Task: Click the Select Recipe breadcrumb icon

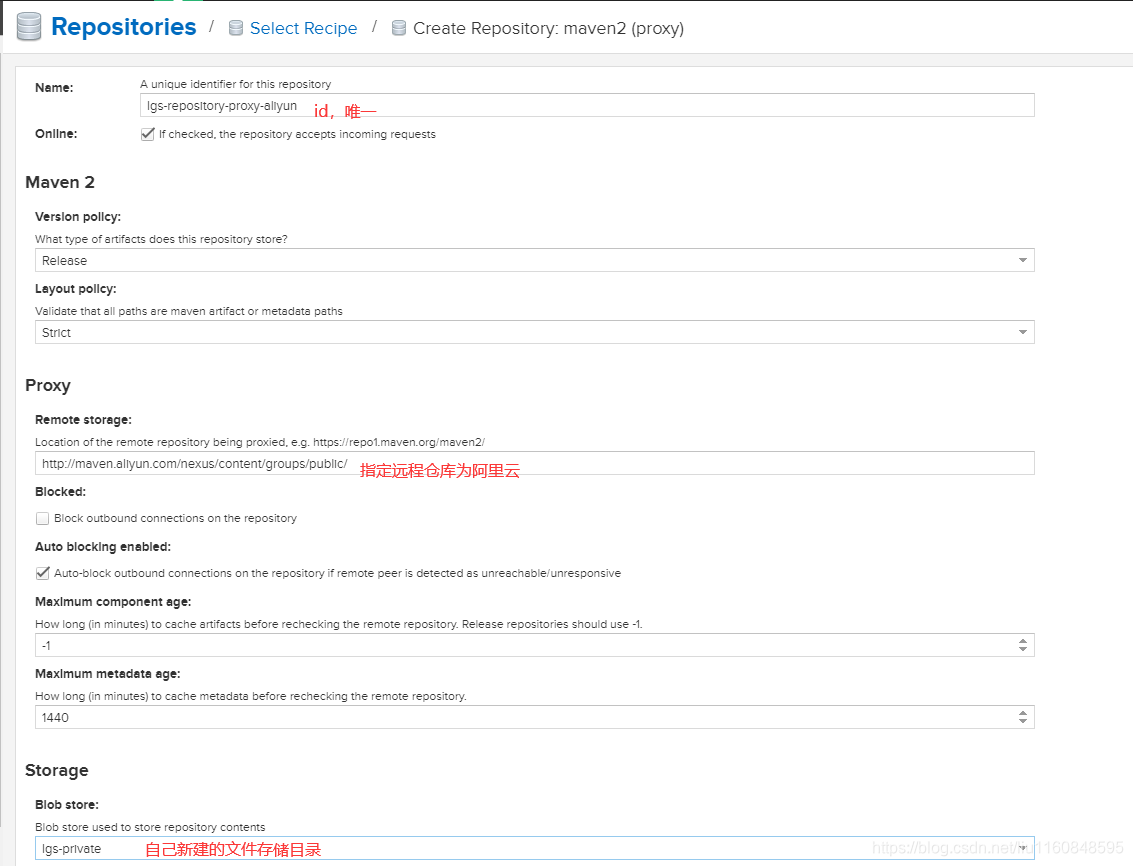Action: [236, 28]
